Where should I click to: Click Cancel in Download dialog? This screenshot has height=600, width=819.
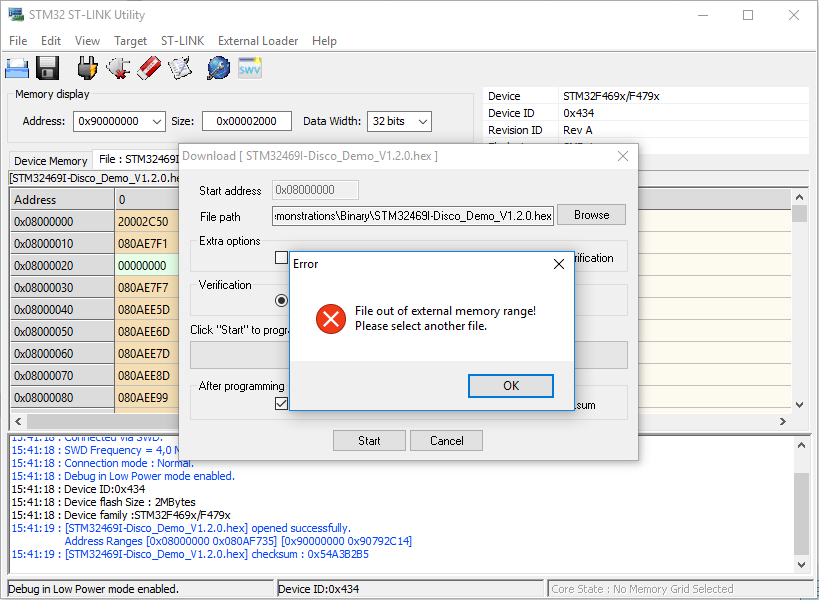[x=447, y=441]
